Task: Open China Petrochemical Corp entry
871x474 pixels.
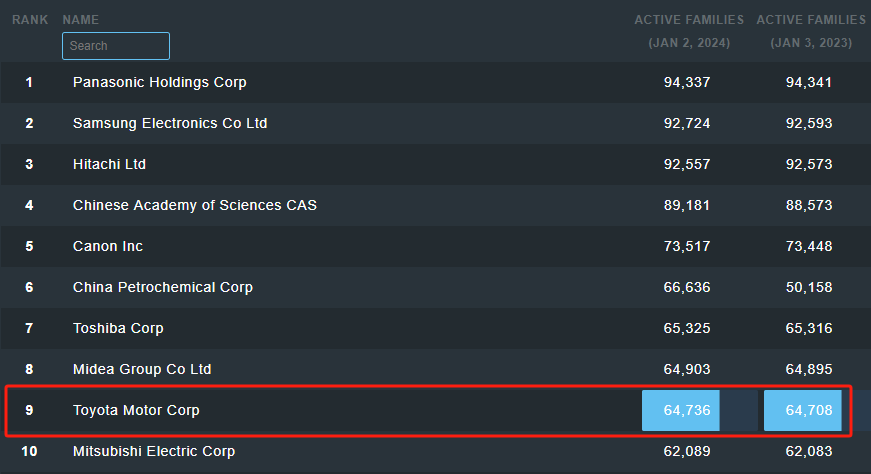Action: pos(163,287)
